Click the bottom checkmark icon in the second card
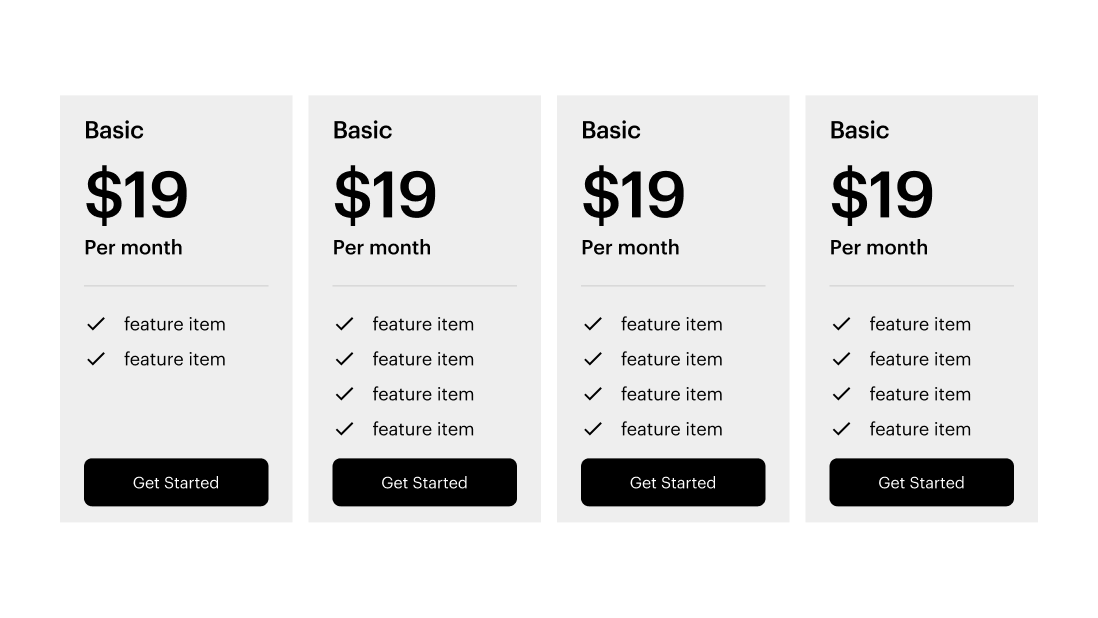 click(345, 429)
